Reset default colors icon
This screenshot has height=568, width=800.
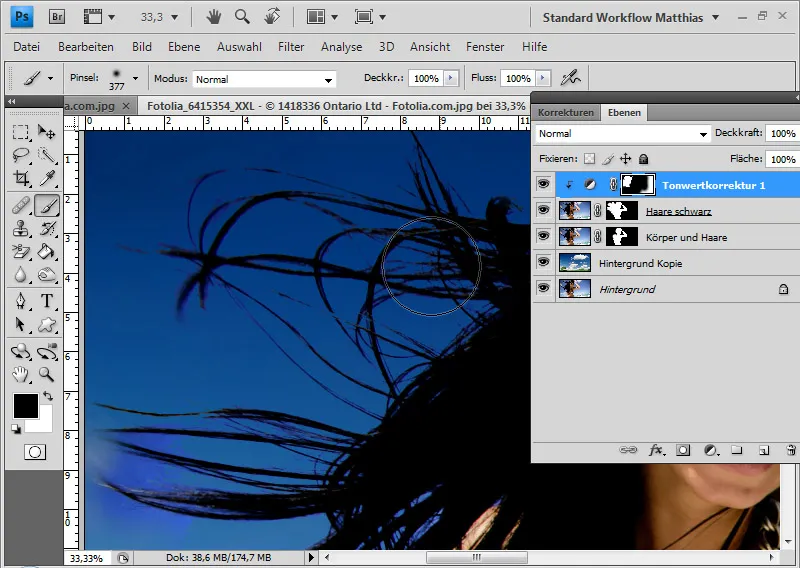[16, 429]
